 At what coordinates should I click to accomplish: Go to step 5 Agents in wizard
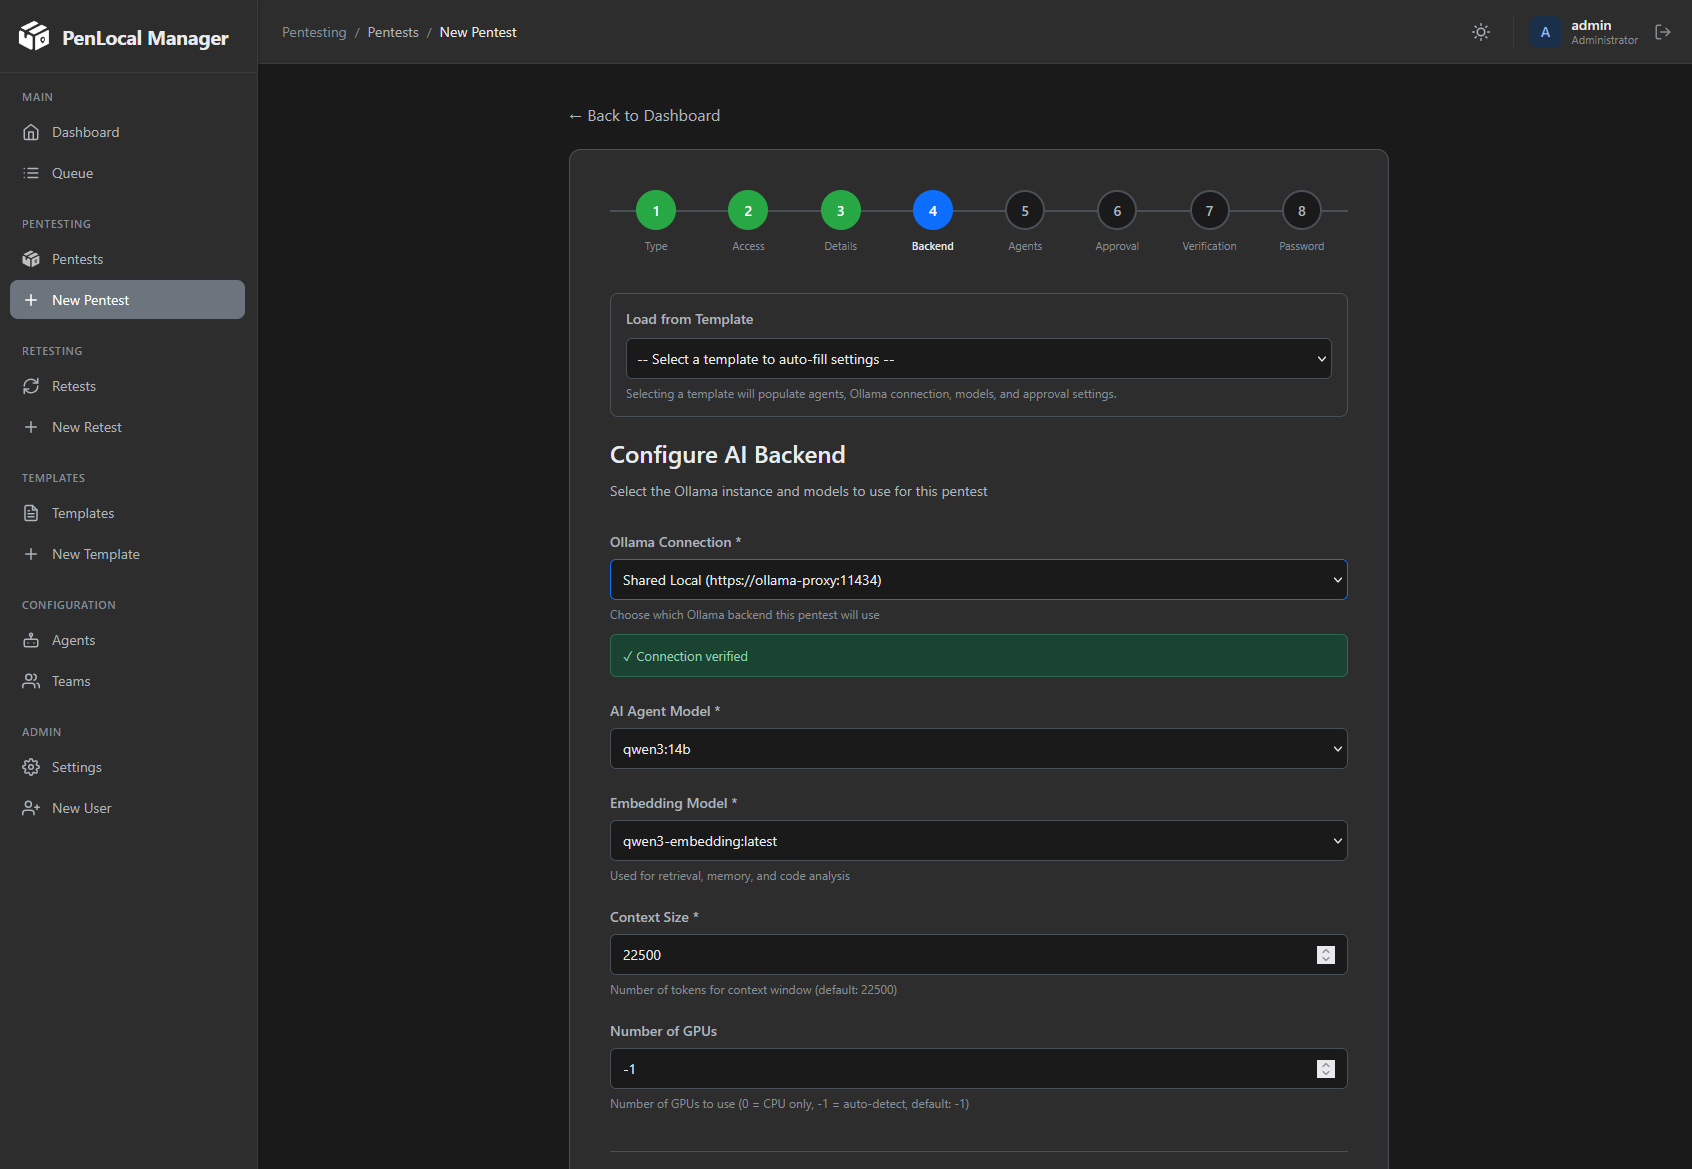tap(1024, 211)
